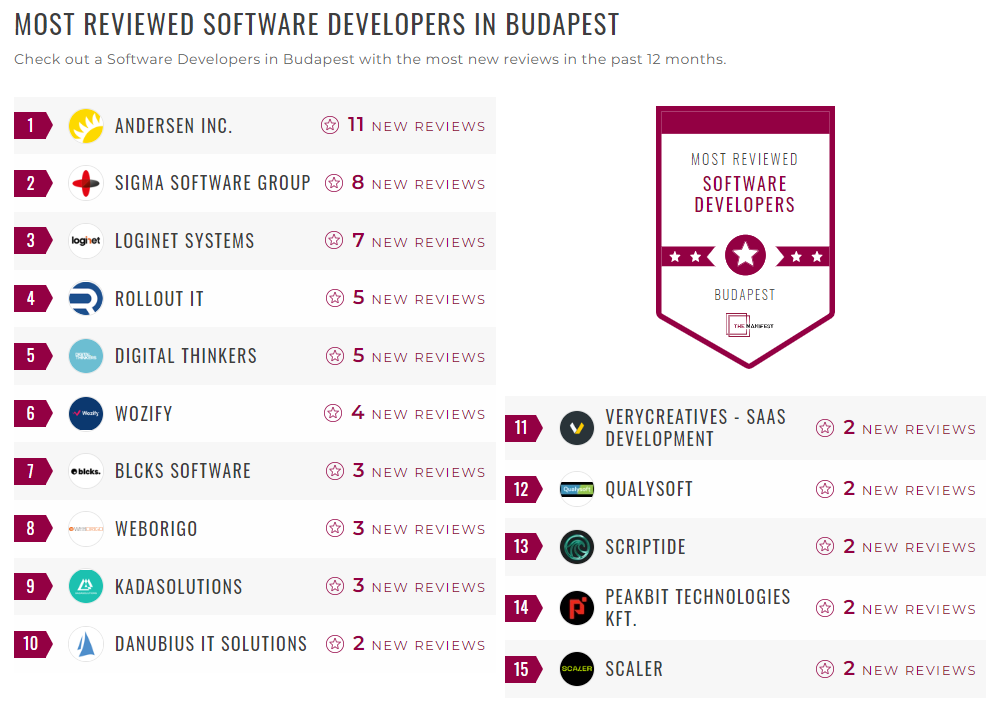Click the Scaler black circular logo
This screenshot has height=705, width=993.
click(x=576, y=669)
